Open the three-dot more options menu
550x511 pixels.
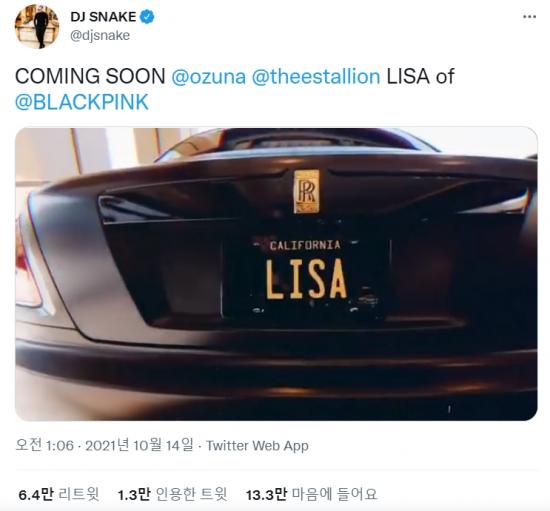pos(529,16)
